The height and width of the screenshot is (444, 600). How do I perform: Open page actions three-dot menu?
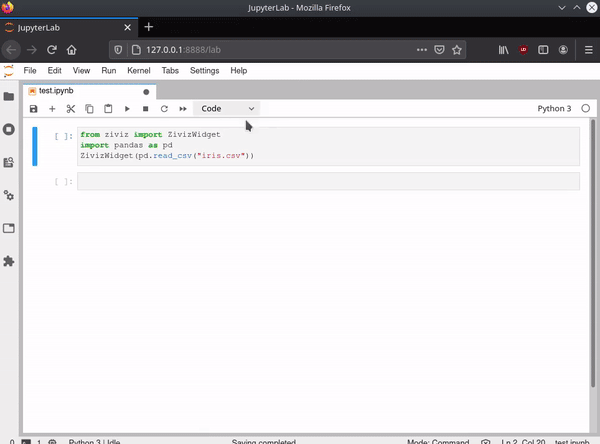(422, 50)
